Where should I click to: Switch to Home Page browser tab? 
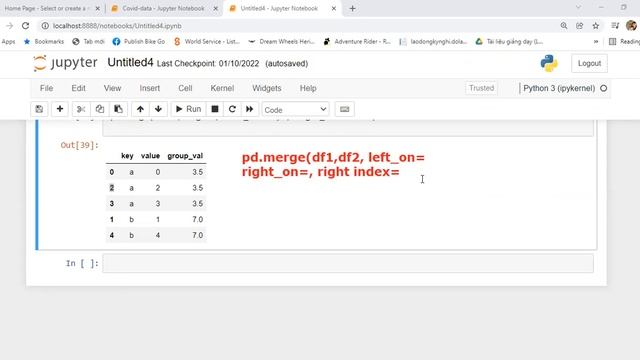click(47, 8)
